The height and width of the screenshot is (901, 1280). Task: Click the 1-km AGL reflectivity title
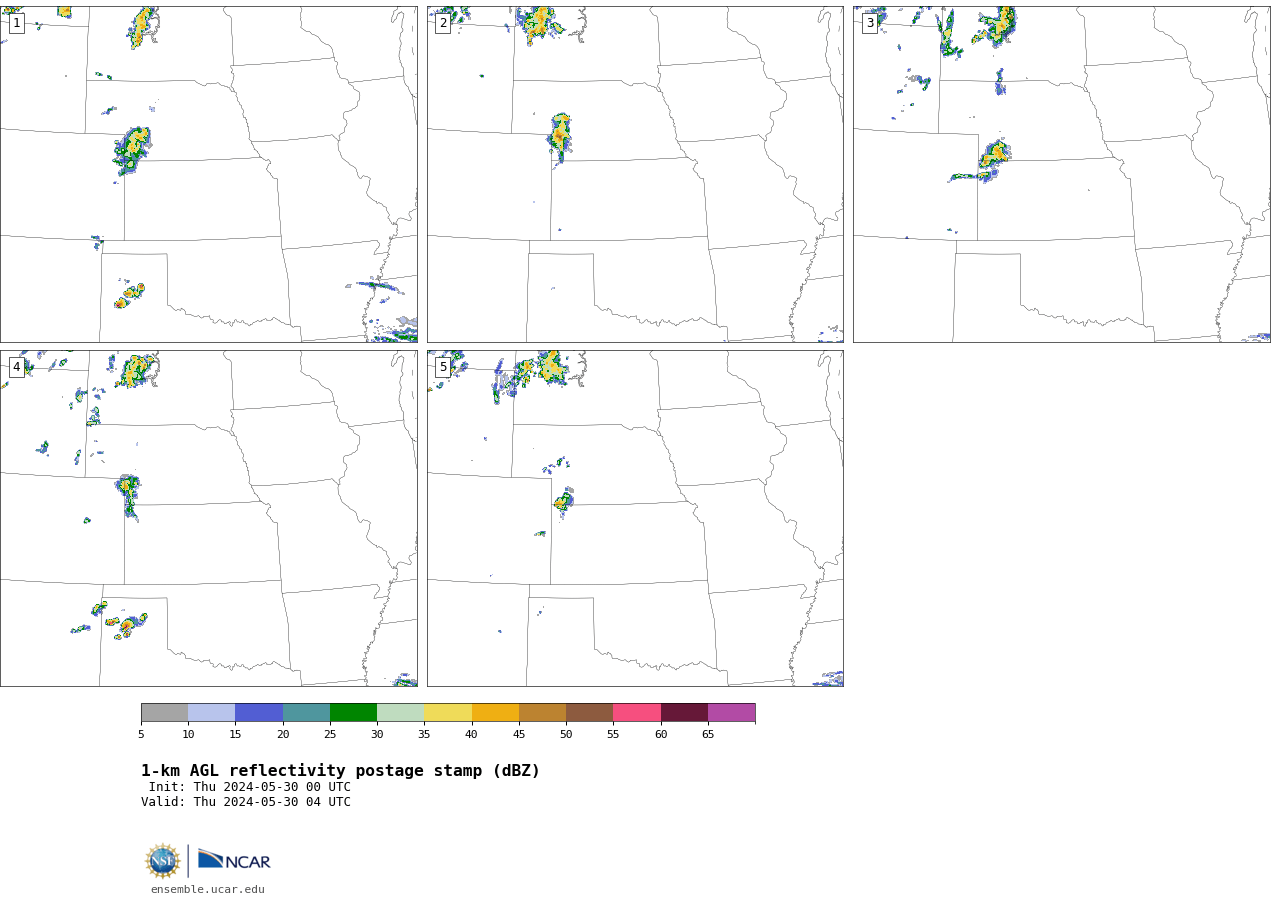pos(340,771)
